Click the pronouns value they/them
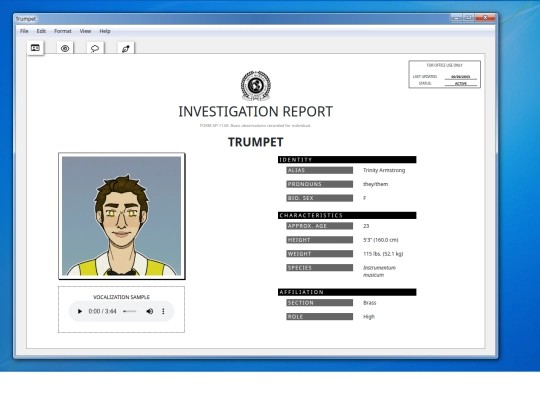 coord(375,184)
